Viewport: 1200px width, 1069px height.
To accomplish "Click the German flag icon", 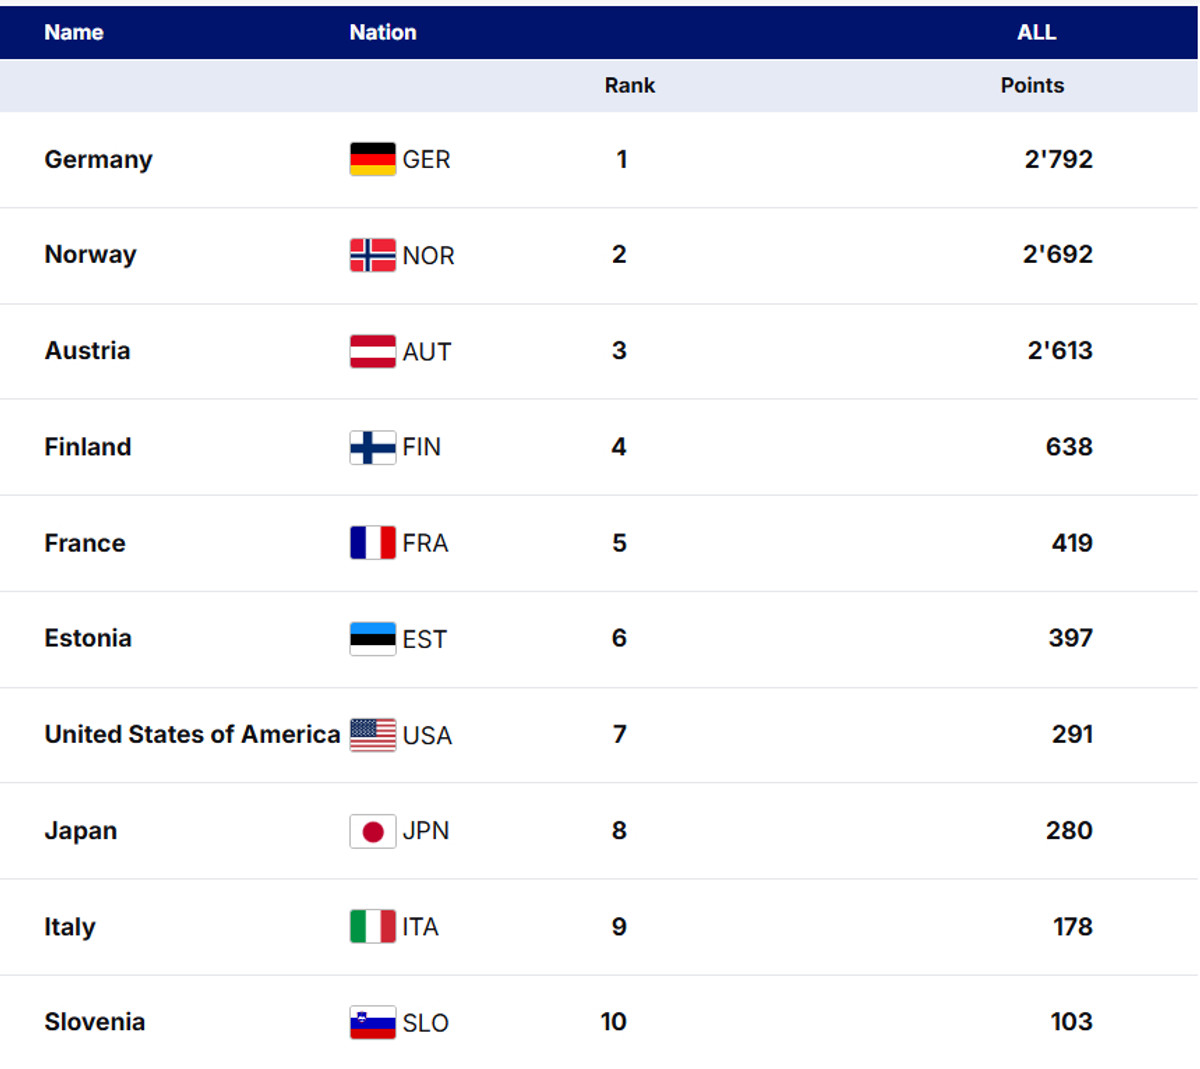I will (x=372, y=159).
